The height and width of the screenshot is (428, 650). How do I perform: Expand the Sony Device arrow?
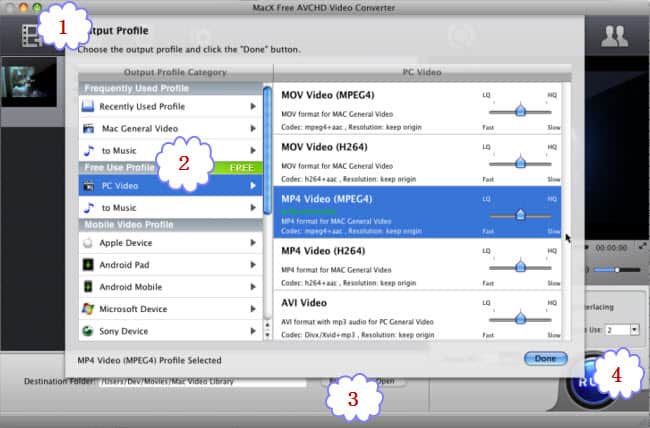coord(253,331)
